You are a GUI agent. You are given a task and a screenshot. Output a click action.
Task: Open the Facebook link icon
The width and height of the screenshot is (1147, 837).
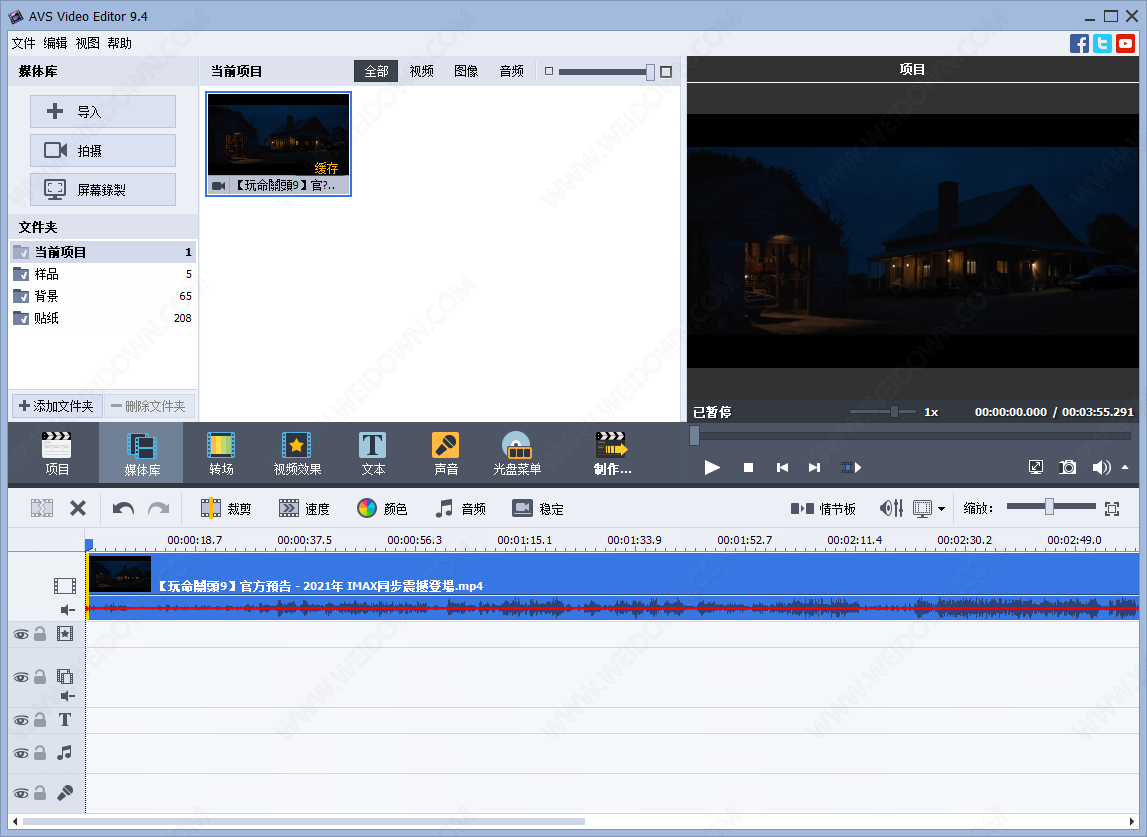coord(1079,43)
